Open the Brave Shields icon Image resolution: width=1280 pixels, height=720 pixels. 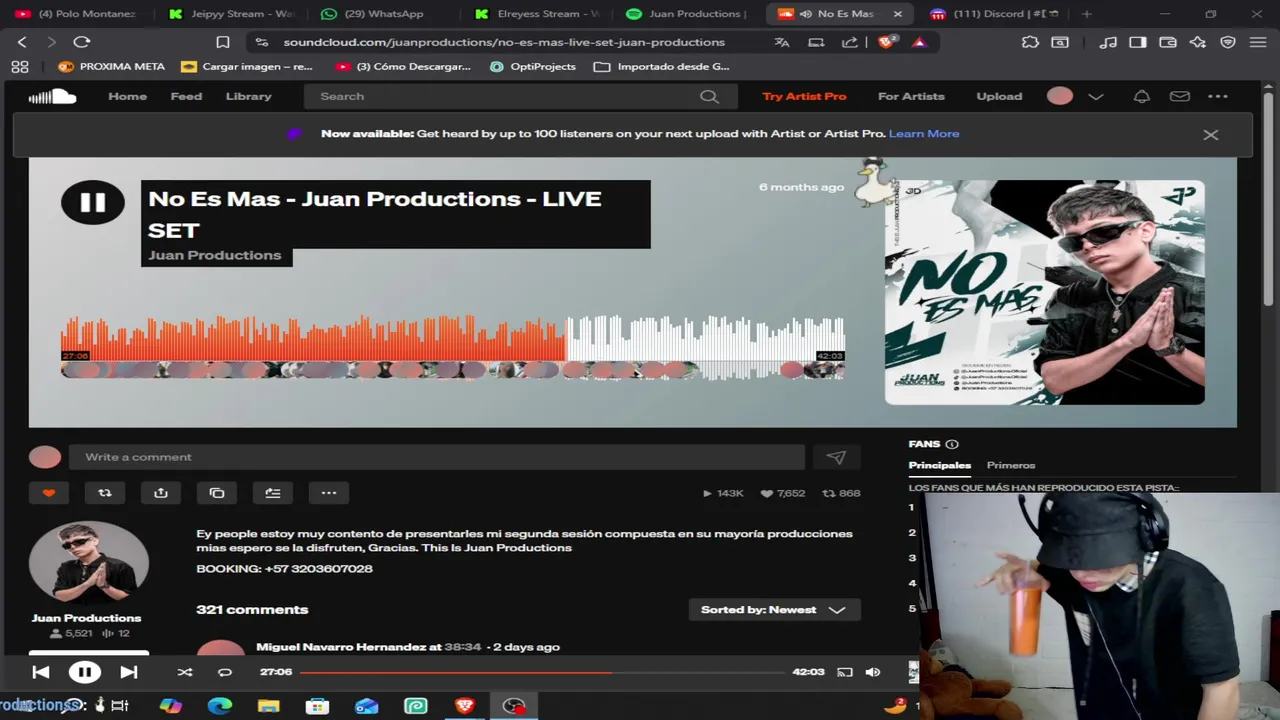click(887, 42)
